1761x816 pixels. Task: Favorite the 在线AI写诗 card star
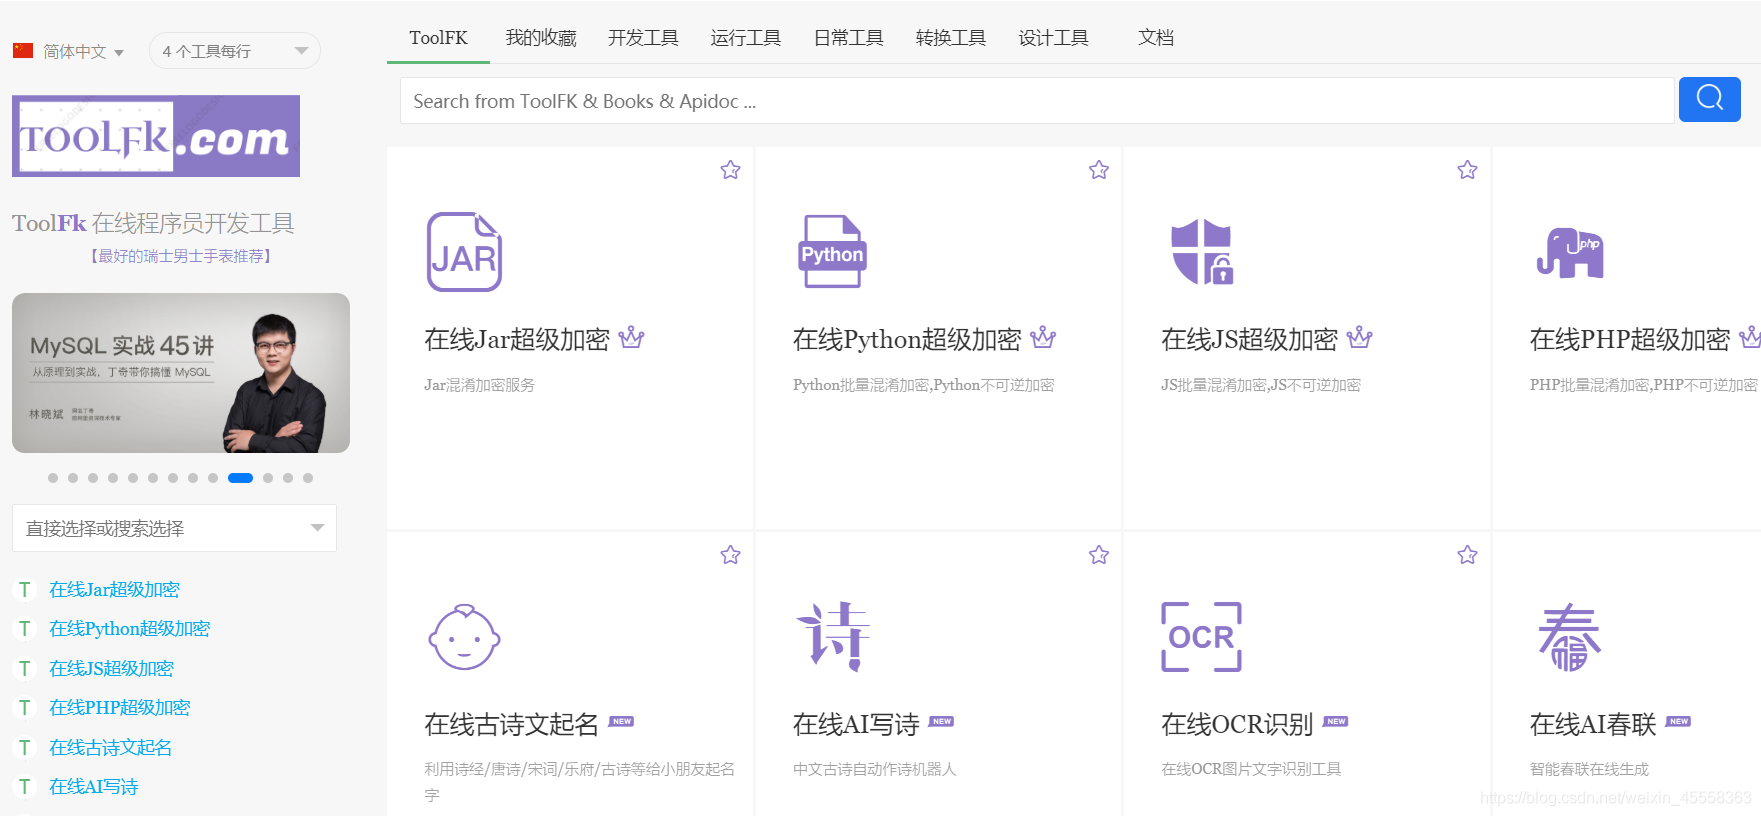point(1099,555)
